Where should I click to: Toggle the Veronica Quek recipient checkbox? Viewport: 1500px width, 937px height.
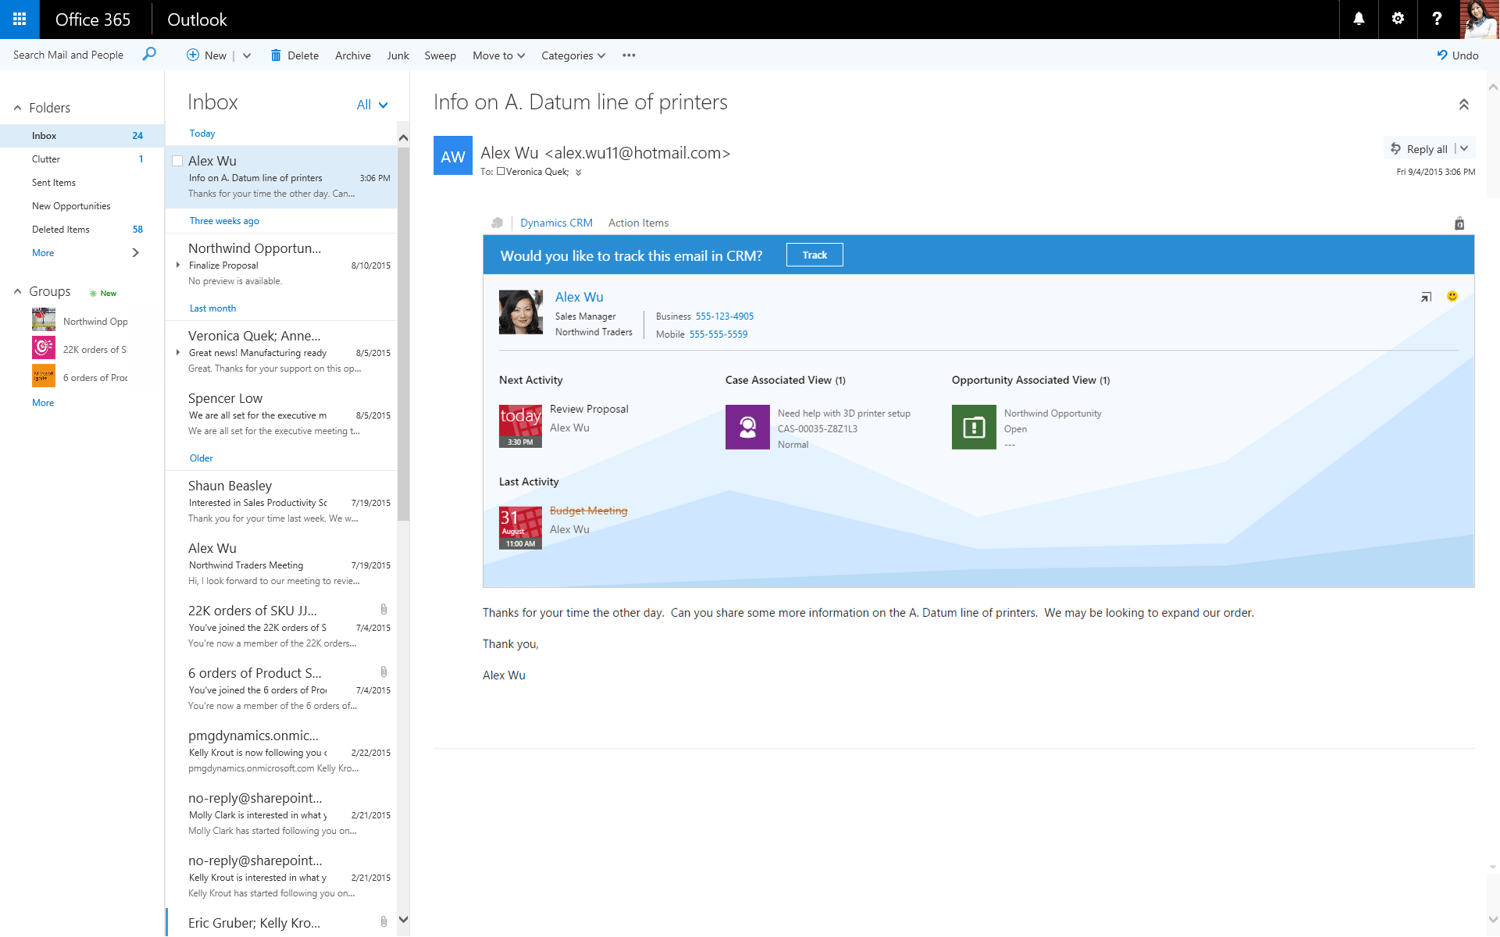click(x=501, y=172)
